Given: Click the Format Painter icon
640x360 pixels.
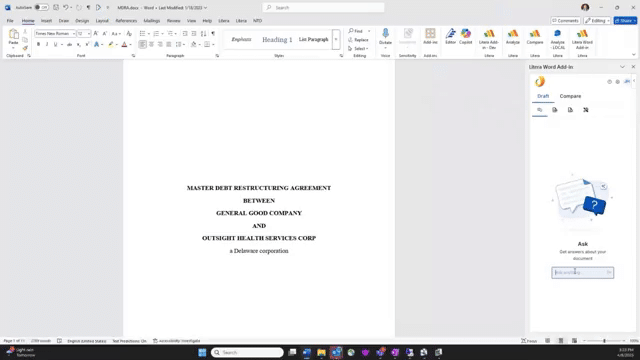Looking at the screenshot, I should click(x=25, y=48).
